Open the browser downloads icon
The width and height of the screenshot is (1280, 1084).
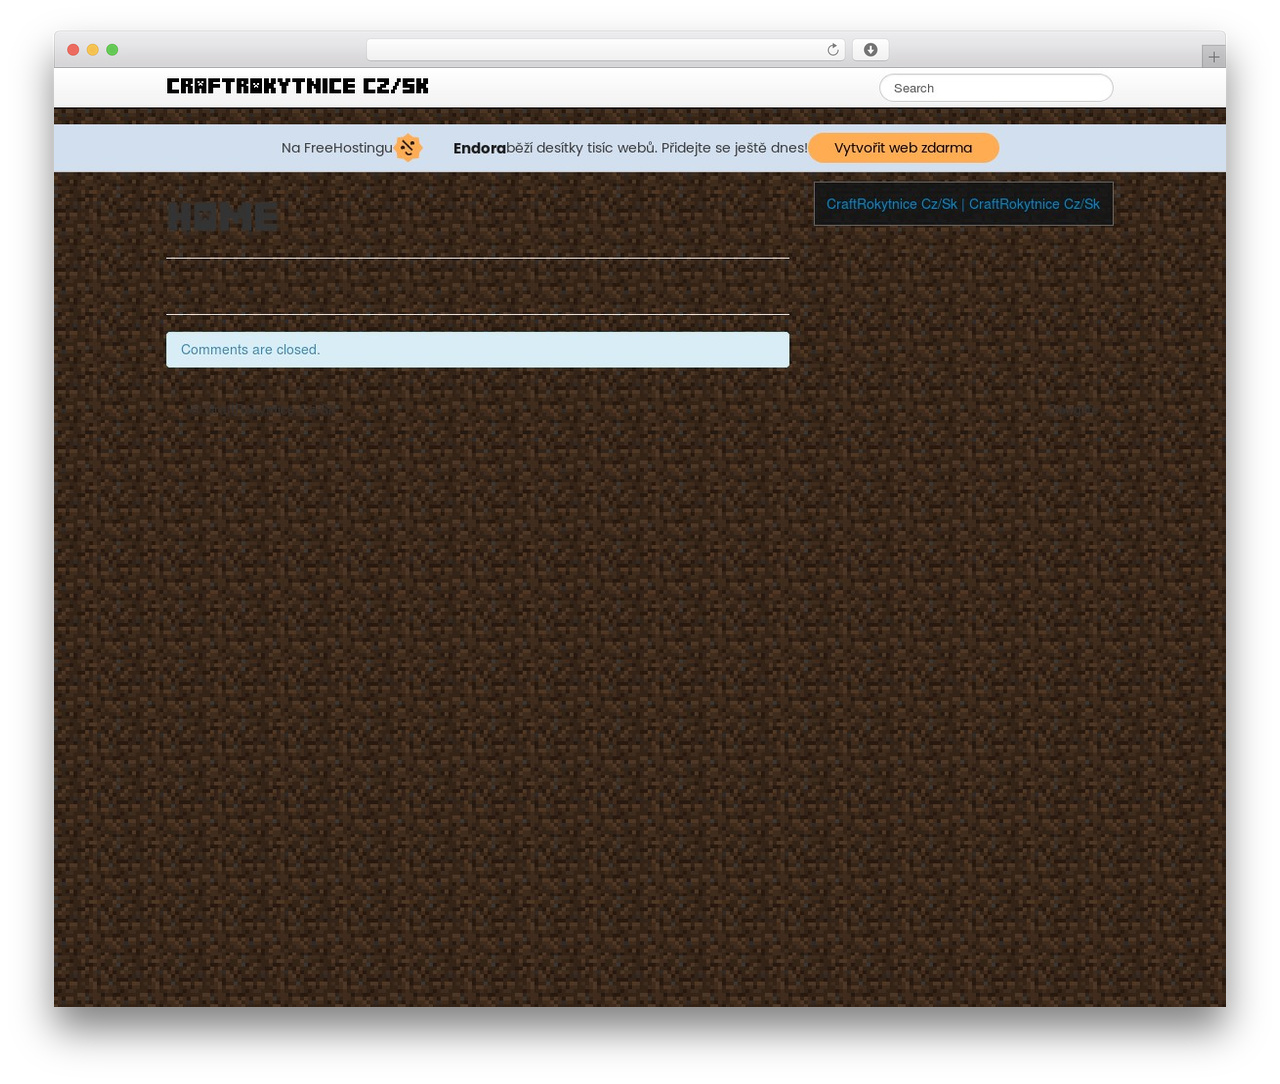(x=871, y=50)
